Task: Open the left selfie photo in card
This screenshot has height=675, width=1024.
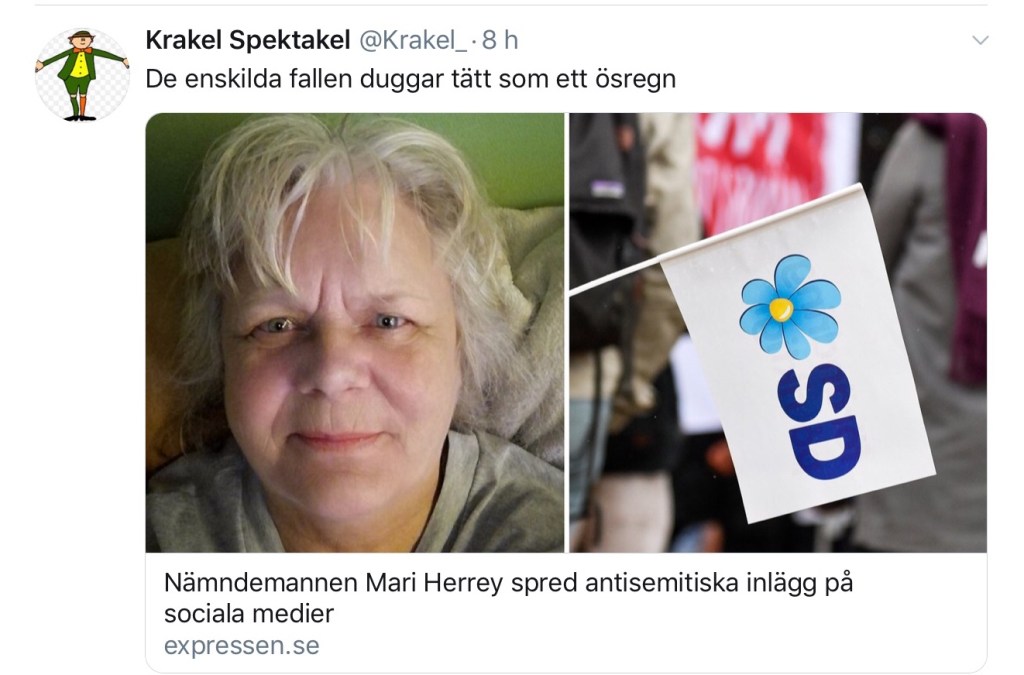Action: pyautogui.click(x=355, y=333)
